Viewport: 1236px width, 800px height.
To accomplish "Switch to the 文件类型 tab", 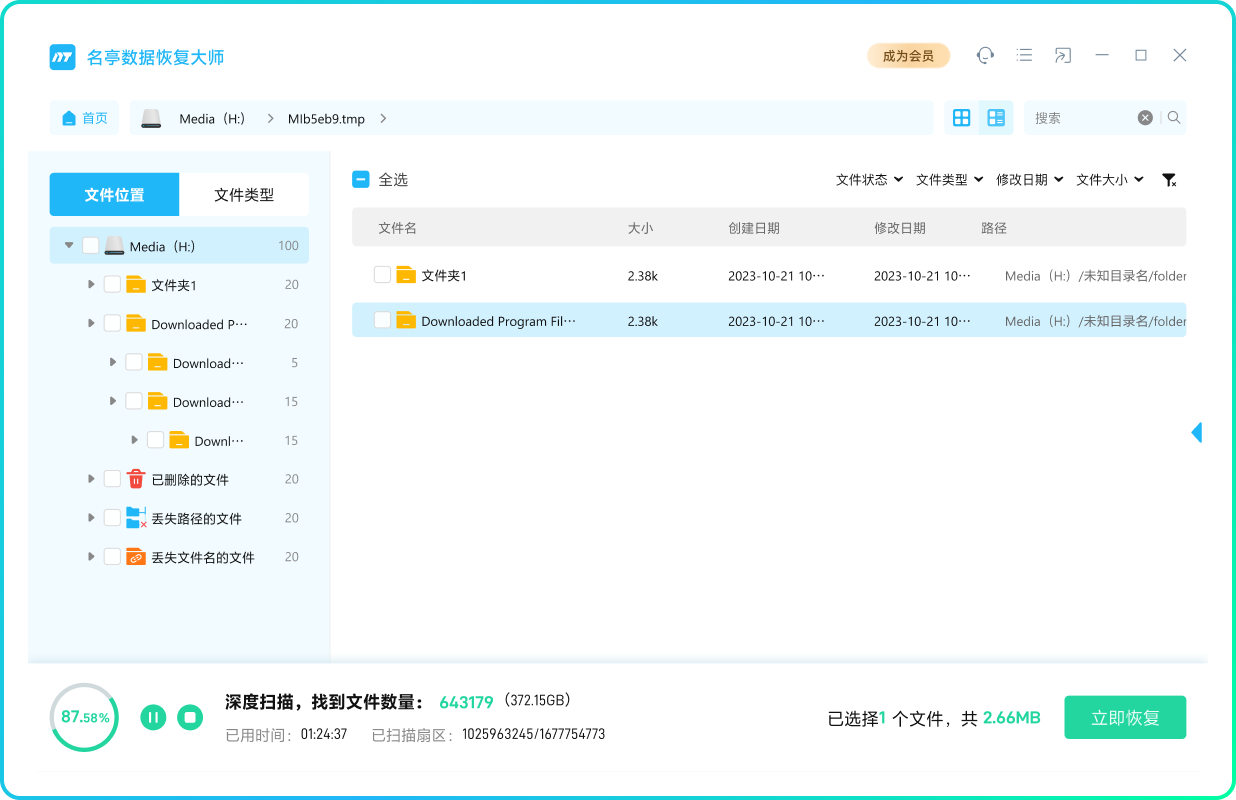I will [244, 195].
